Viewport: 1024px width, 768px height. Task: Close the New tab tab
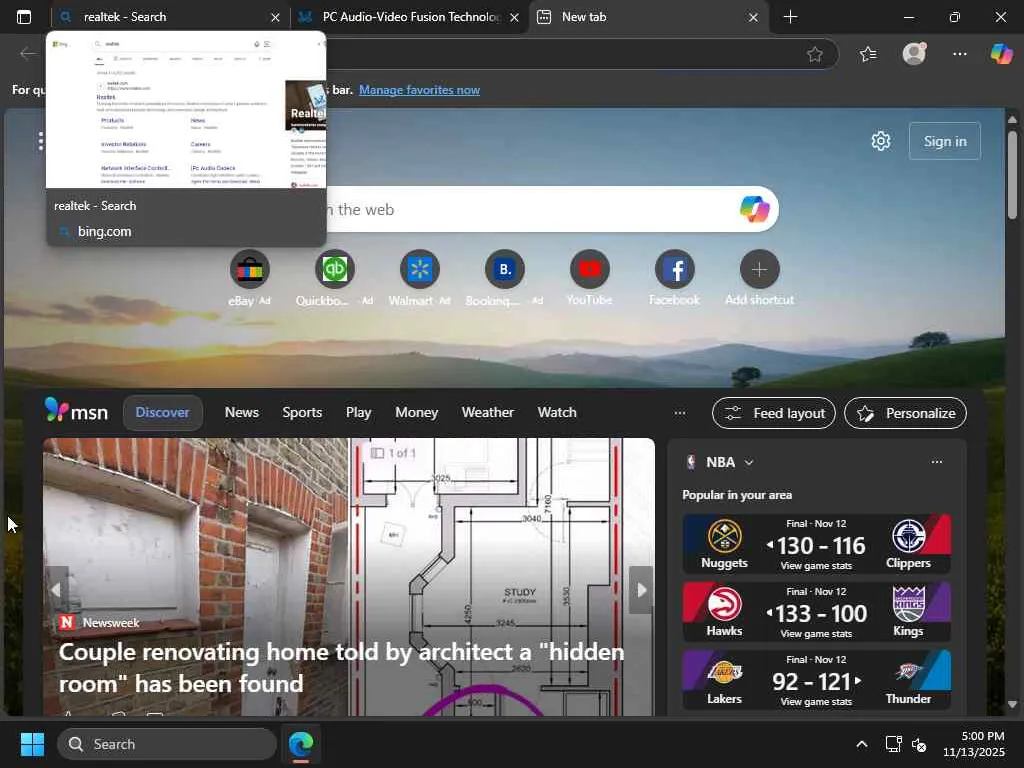click(753, 18)
